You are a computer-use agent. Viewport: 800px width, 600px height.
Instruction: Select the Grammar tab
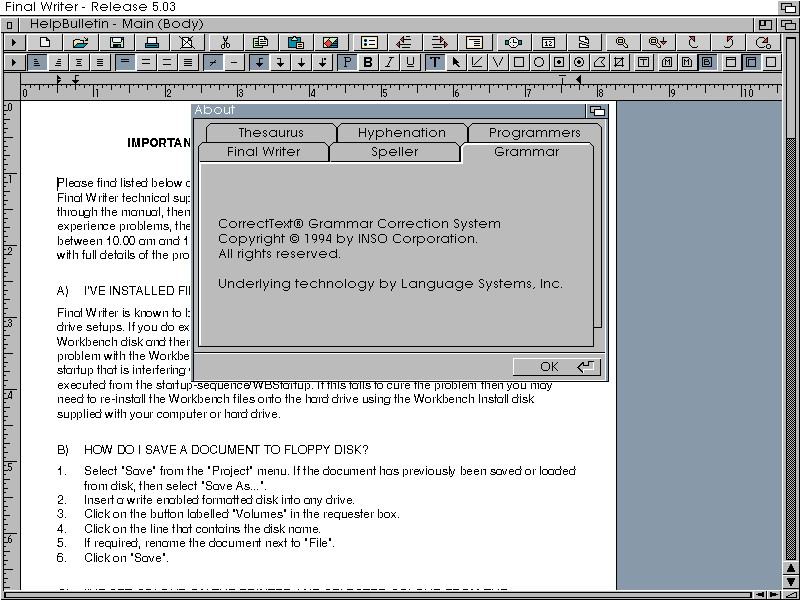pyautogui.click(x=527, y=152)
